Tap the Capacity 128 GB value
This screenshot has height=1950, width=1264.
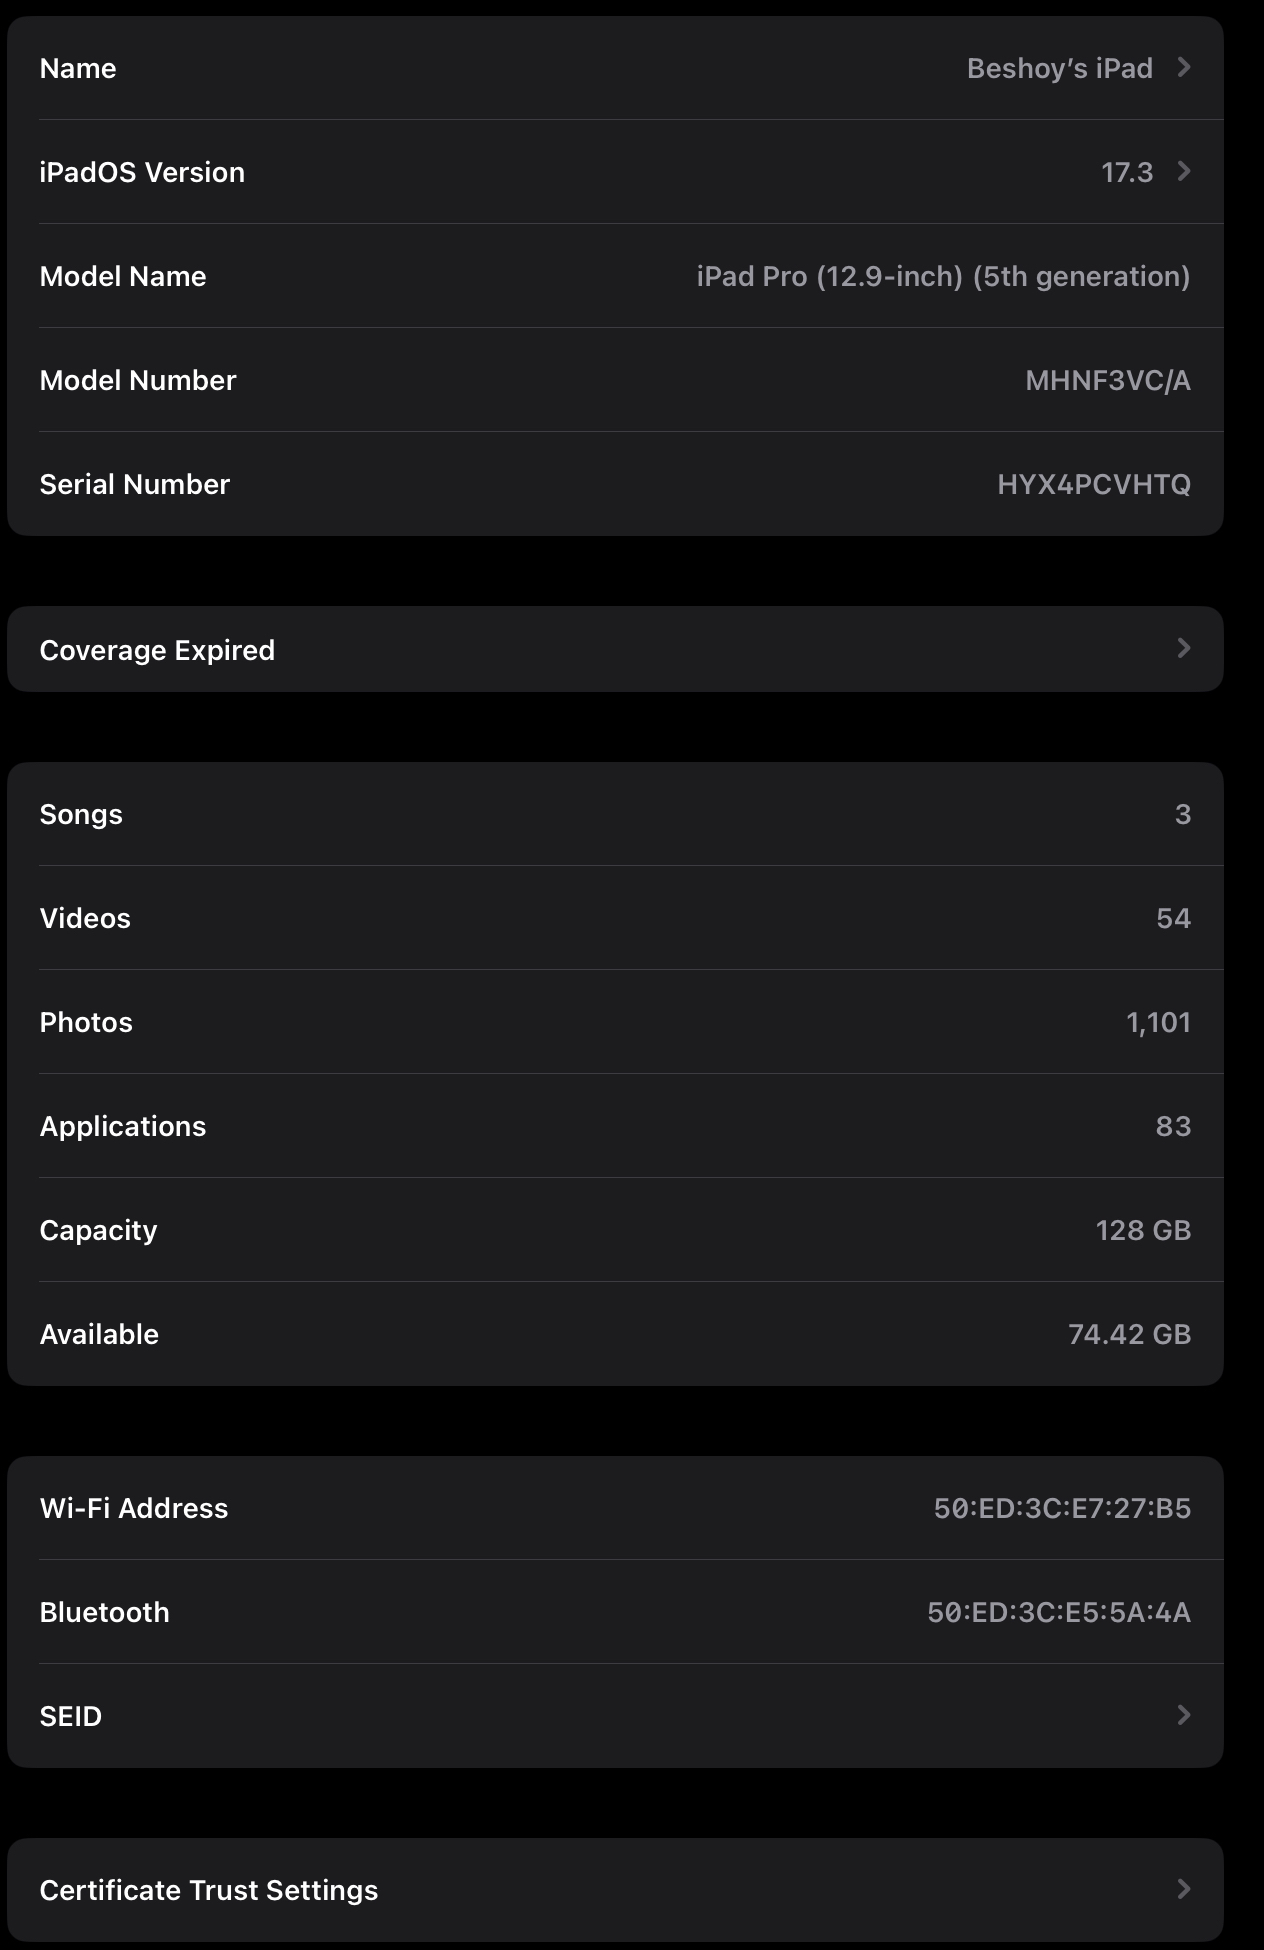click(1143, 1230)
